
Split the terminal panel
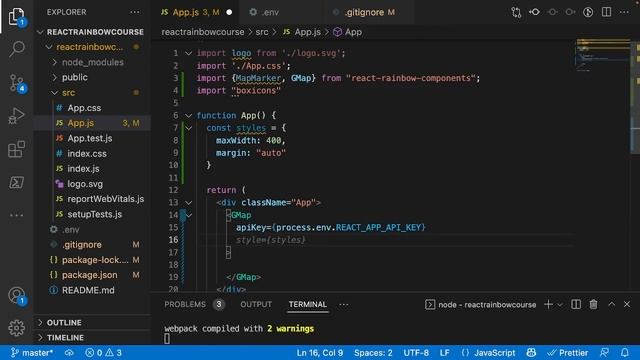pyautogui.click(x=576, y=304)
